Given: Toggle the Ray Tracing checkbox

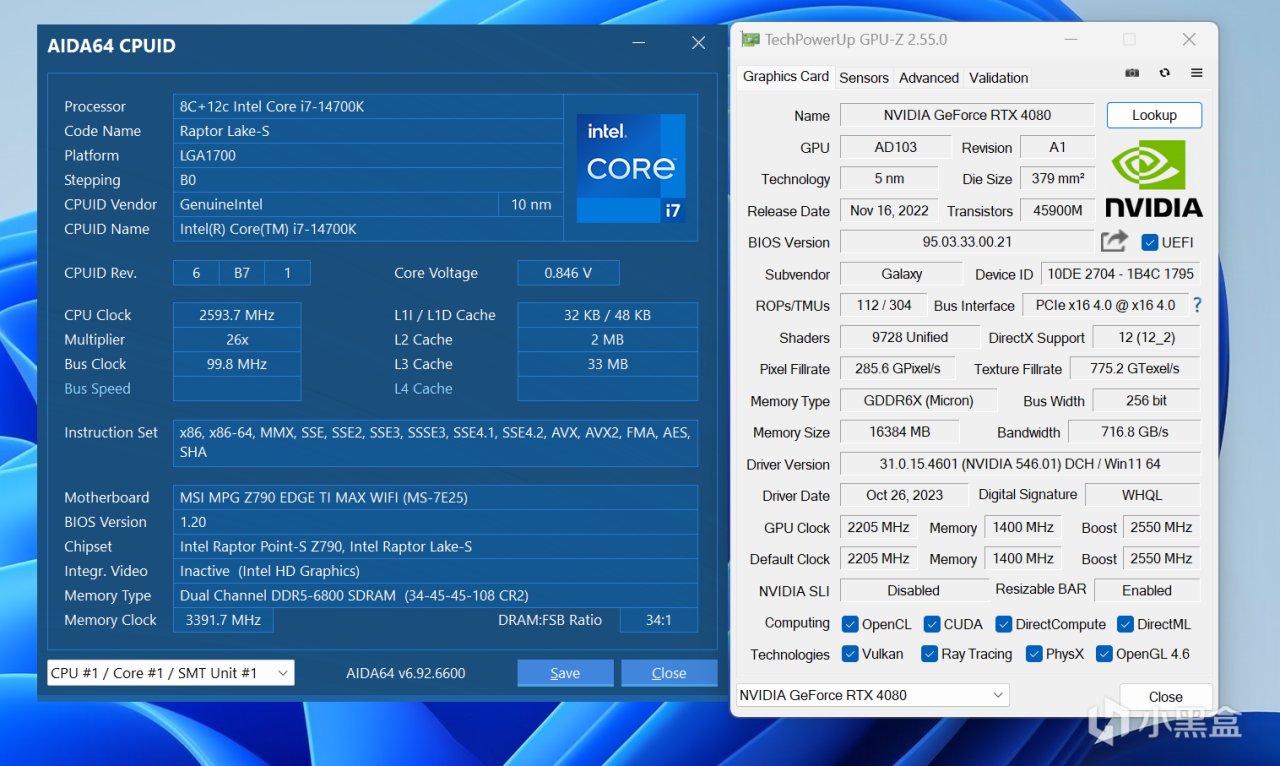Looking at the screenshot, I should tap(930, 654).
